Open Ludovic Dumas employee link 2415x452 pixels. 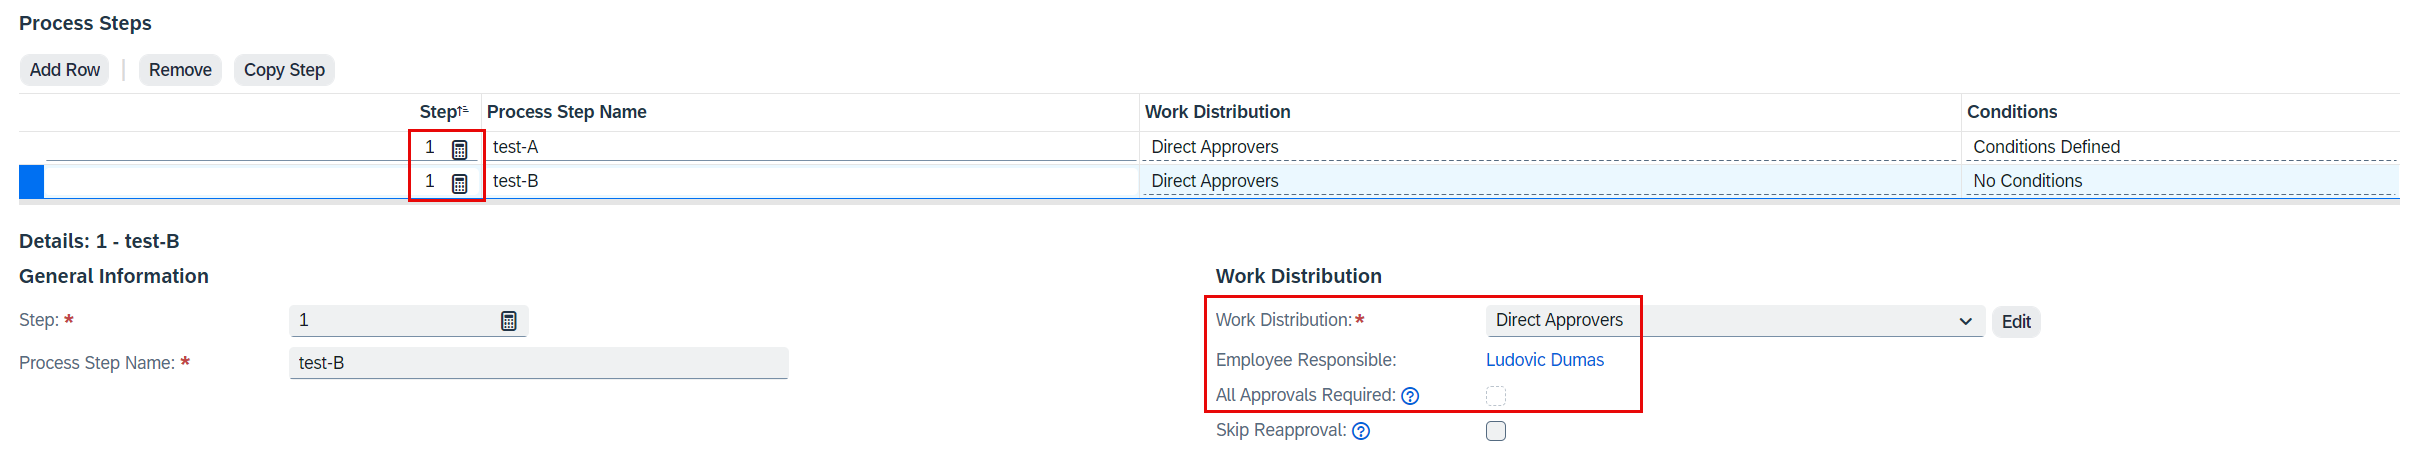(x=1544, y=360)
